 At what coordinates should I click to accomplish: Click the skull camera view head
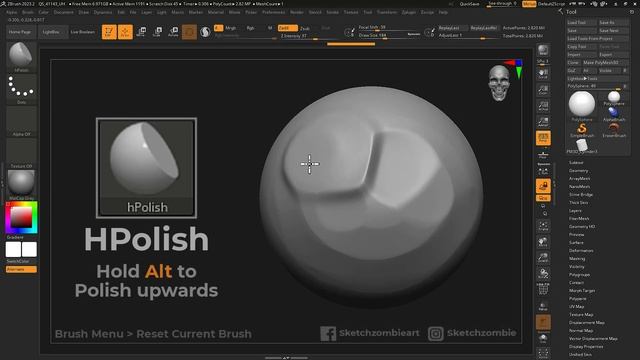tap(499, 83)
